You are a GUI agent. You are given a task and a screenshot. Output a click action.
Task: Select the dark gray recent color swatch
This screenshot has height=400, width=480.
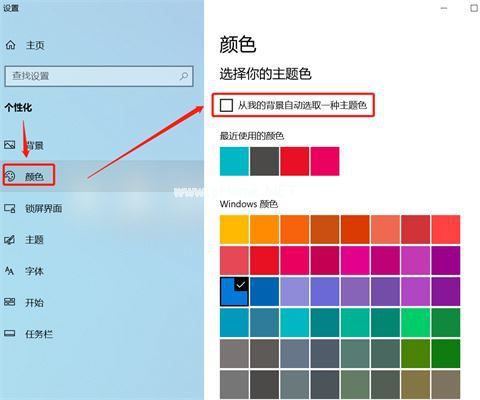264,161
